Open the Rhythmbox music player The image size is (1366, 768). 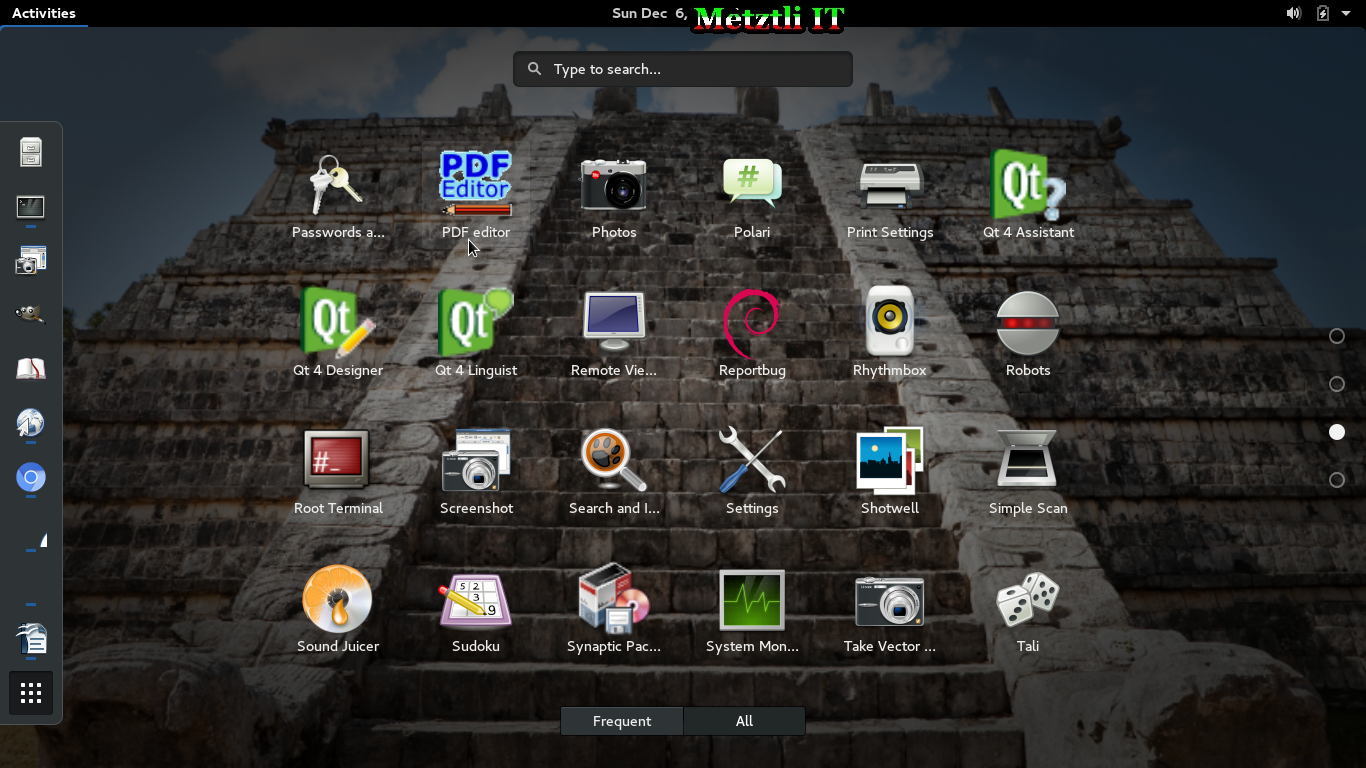point(889,323)
